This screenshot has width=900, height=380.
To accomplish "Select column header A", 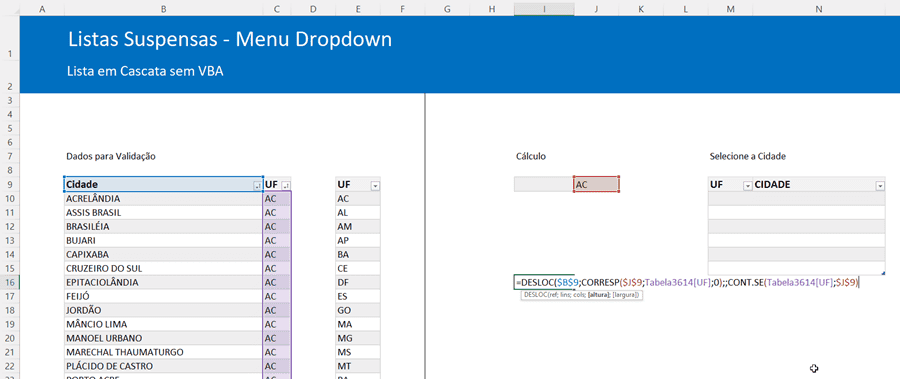I will click(x=42, y=9).
